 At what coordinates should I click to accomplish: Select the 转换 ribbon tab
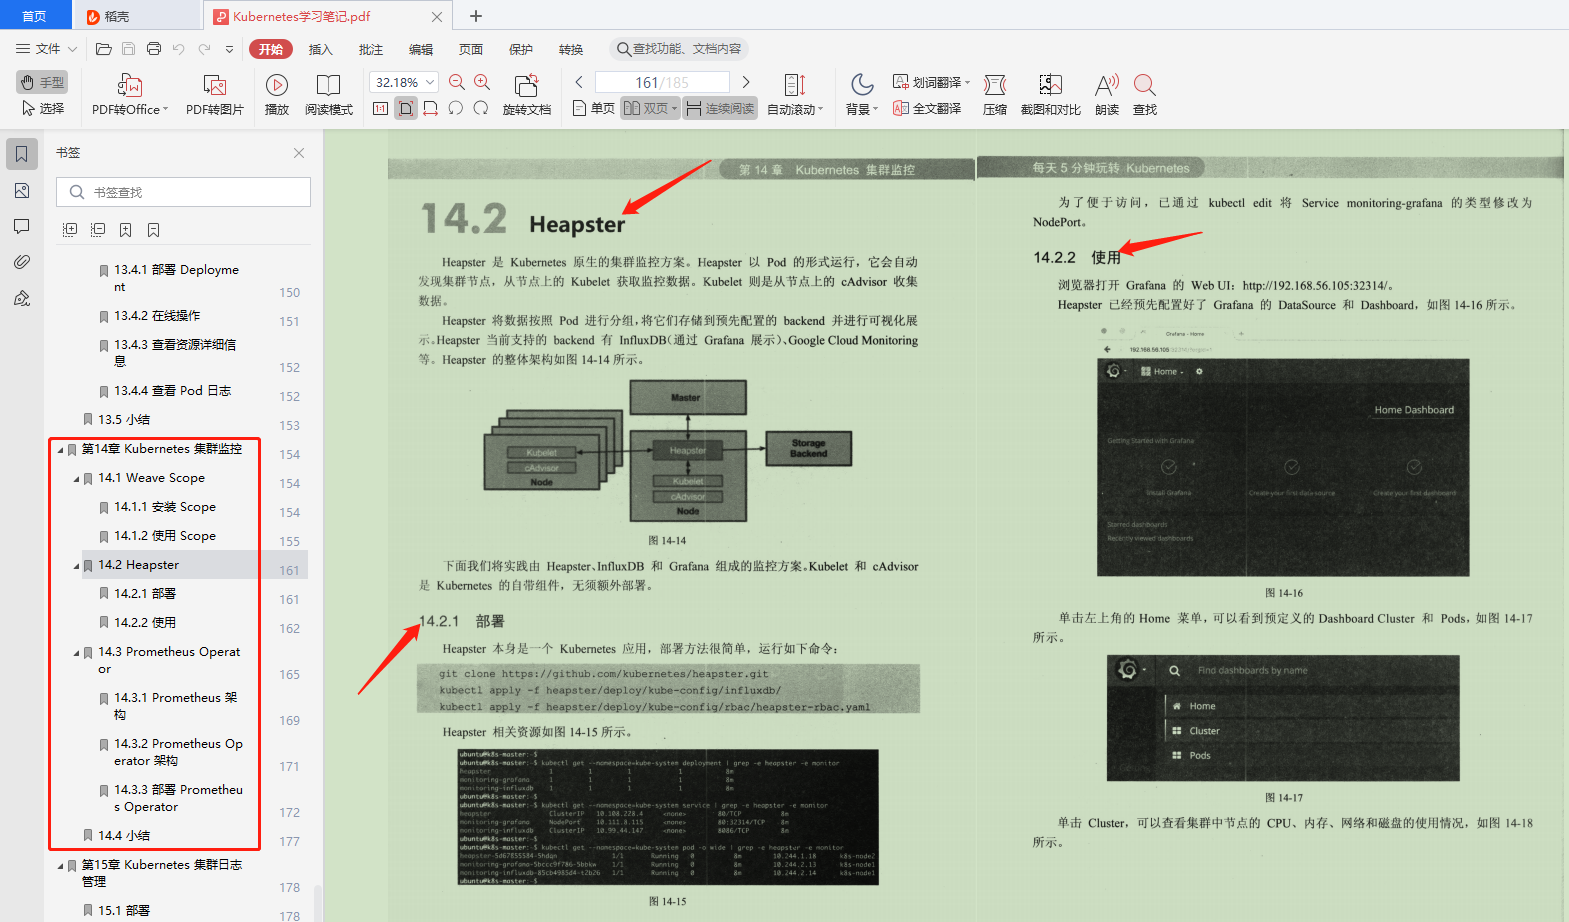click(x=571, y=49)
